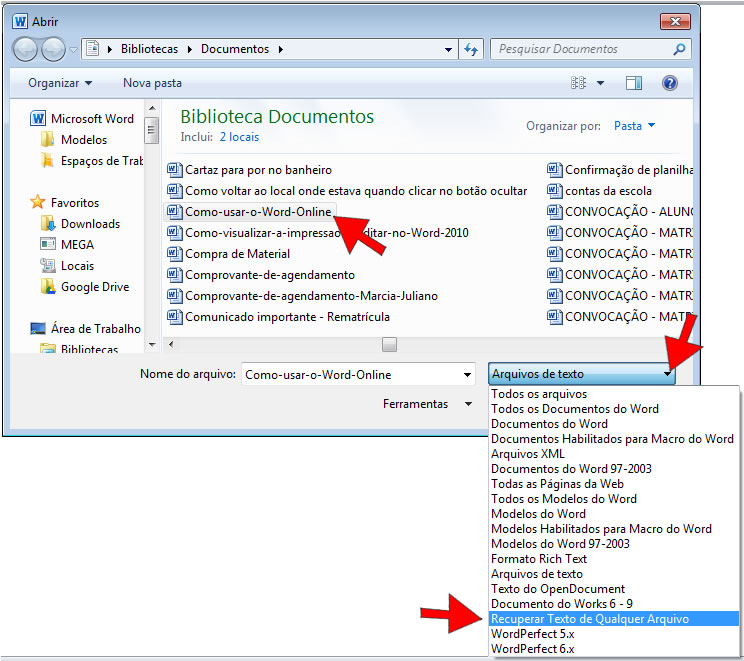Open the help question mark icon
The height and width of the screenshot is (661, 744).
(x=670, y=83)
